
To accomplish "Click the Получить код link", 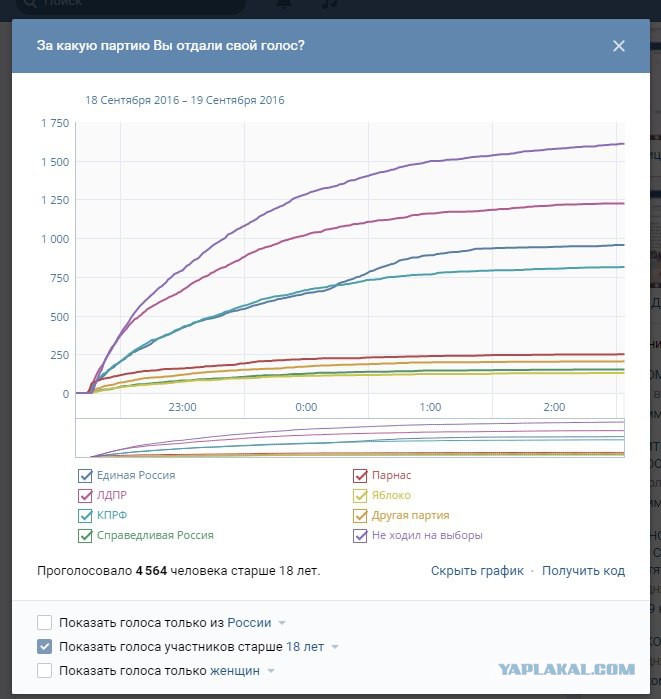I will pos(583,571).
